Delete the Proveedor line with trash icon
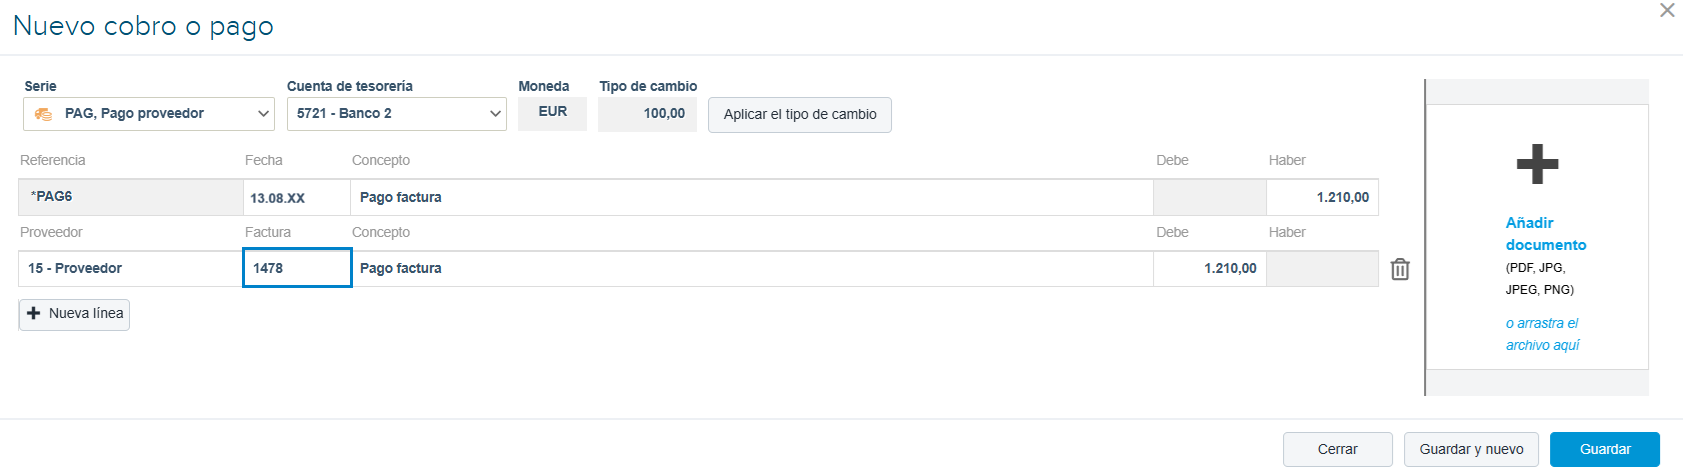Screen dimensions: 1683x473 1400,269
